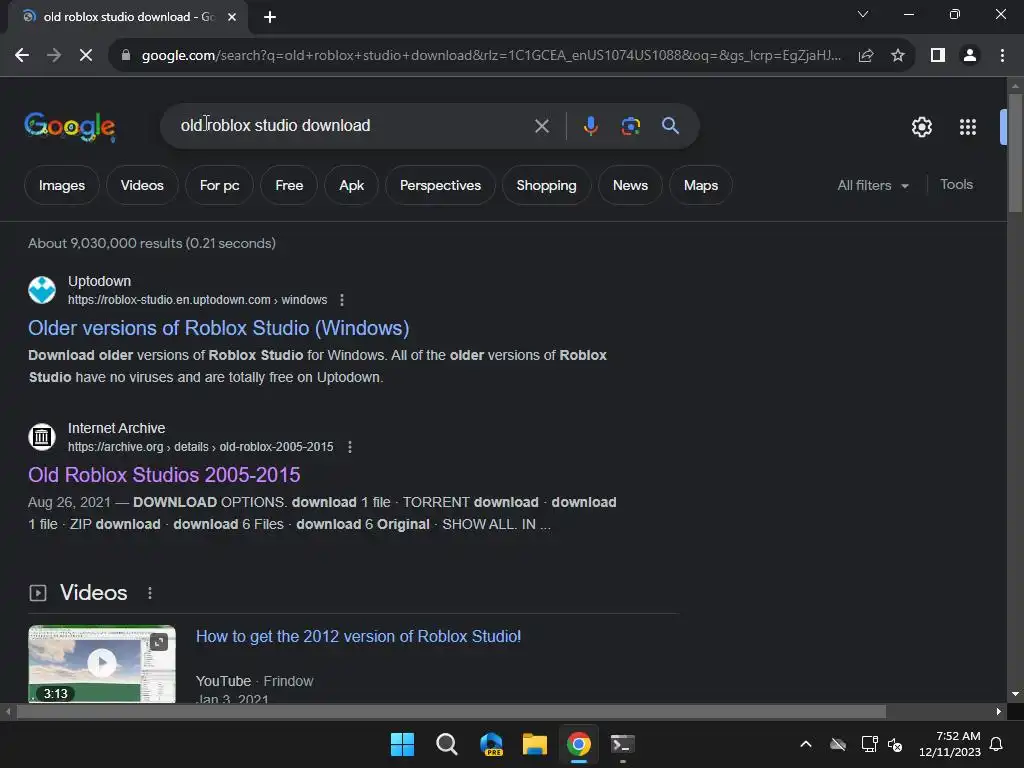Switch to the Perspectives filter
This screenshot has height=768, width=1024.
(440, 185)
